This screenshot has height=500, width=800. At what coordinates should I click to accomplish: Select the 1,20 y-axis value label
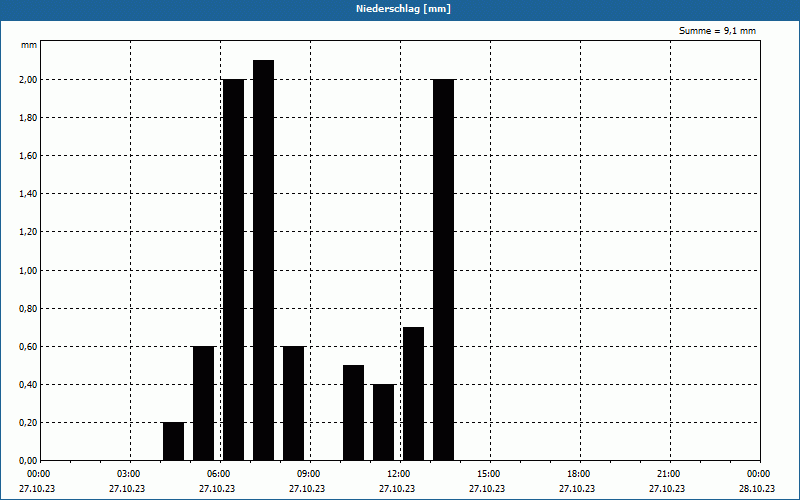pos(28,232)
